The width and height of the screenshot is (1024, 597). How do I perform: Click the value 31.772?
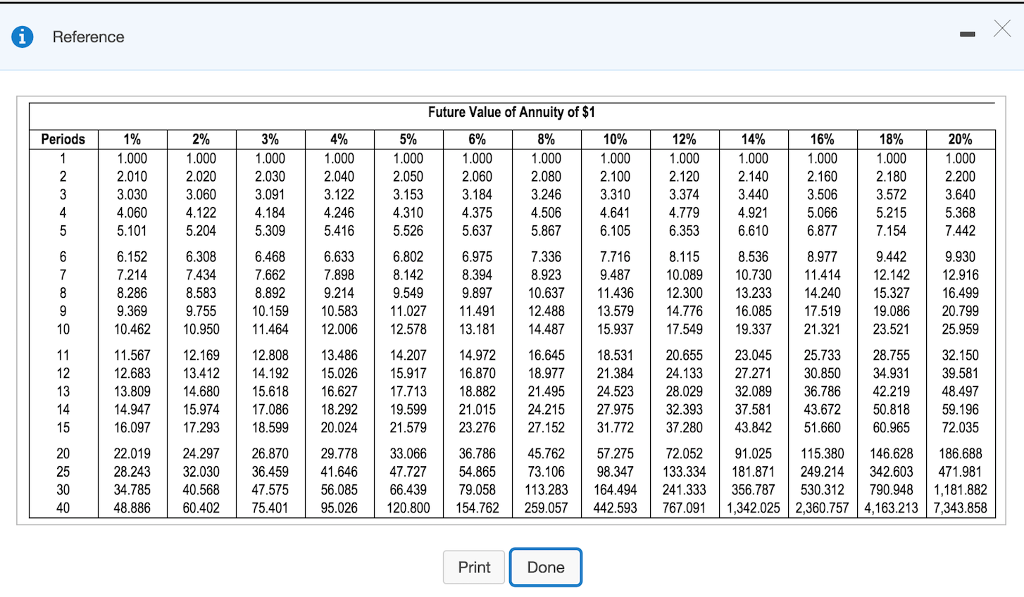615,427
